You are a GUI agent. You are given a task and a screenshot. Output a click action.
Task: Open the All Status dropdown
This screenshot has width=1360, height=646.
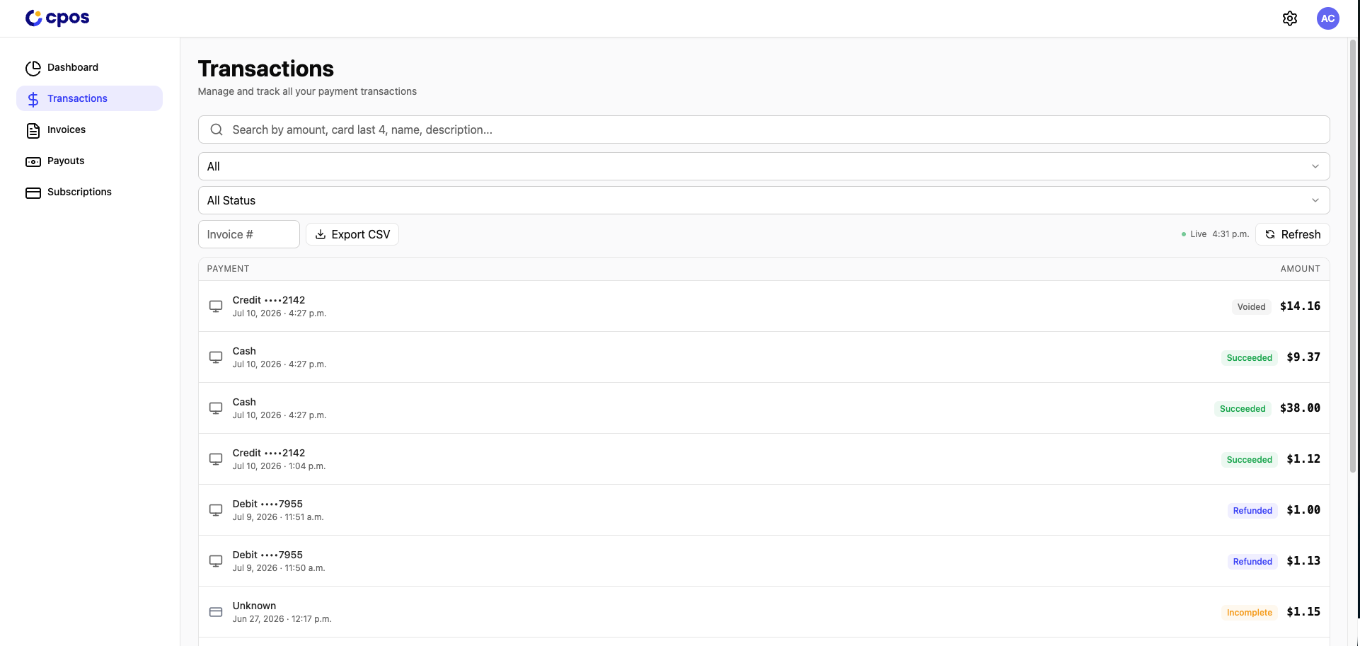[x=764, y=200]
